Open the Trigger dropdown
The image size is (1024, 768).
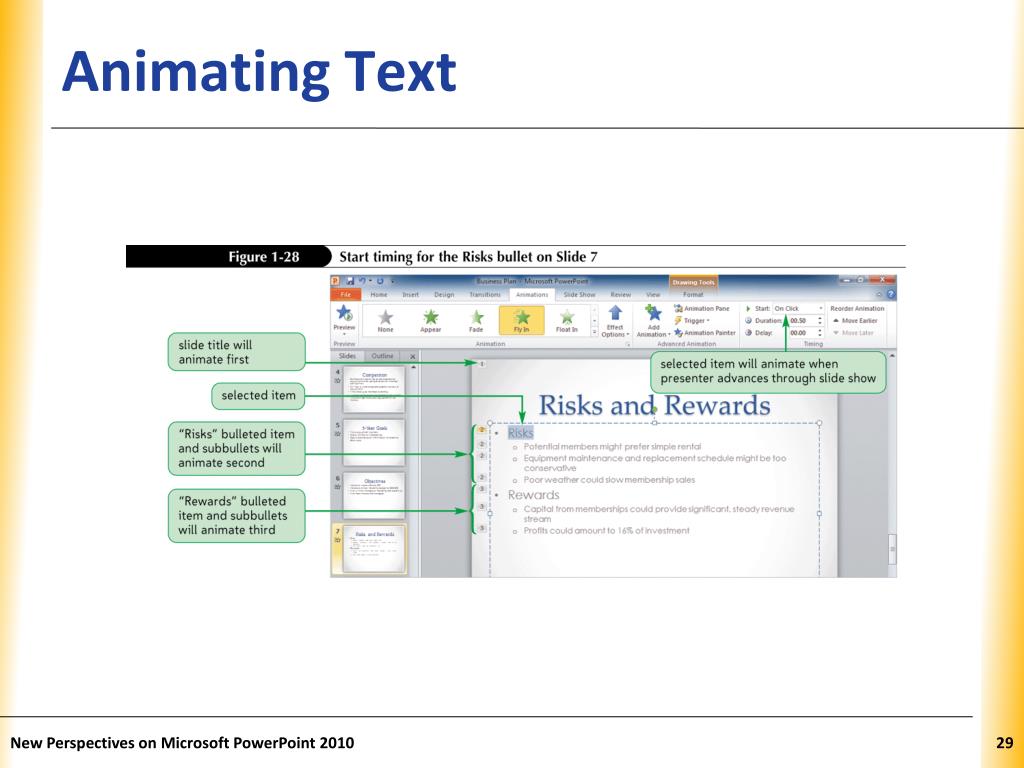click(x=692, y=321)
